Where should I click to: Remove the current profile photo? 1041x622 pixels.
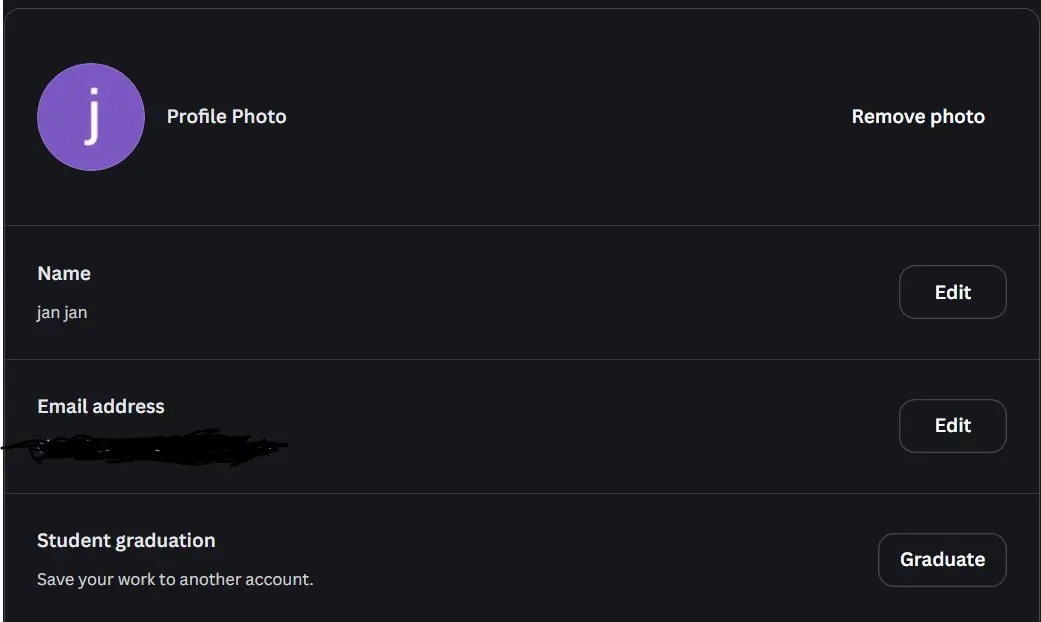click(x=918, y=117)
